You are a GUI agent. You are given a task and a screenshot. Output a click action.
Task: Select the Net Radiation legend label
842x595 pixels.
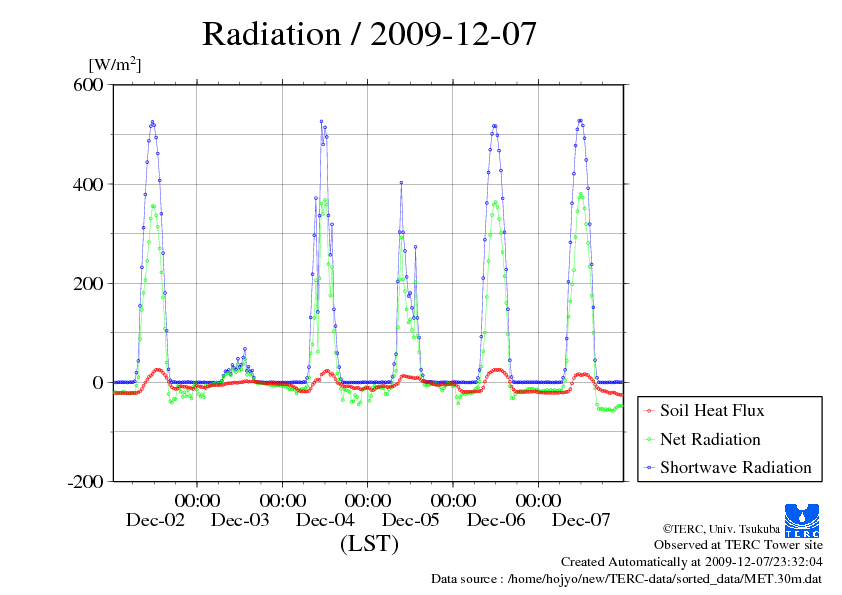[x=710, y=439]
